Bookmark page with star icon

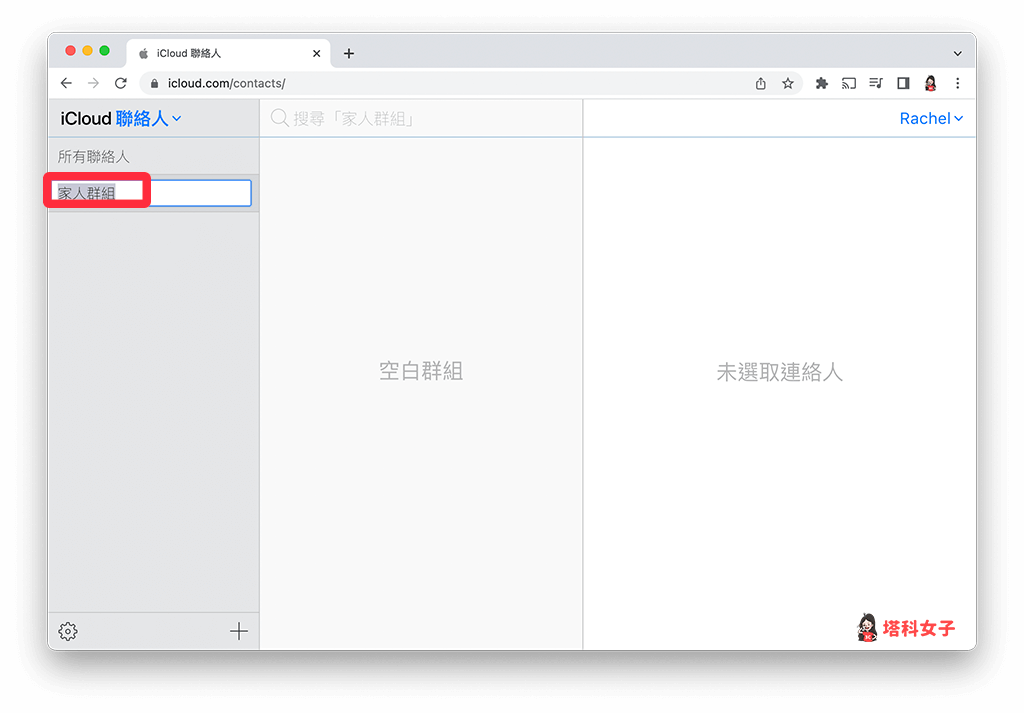pos(788,83)
